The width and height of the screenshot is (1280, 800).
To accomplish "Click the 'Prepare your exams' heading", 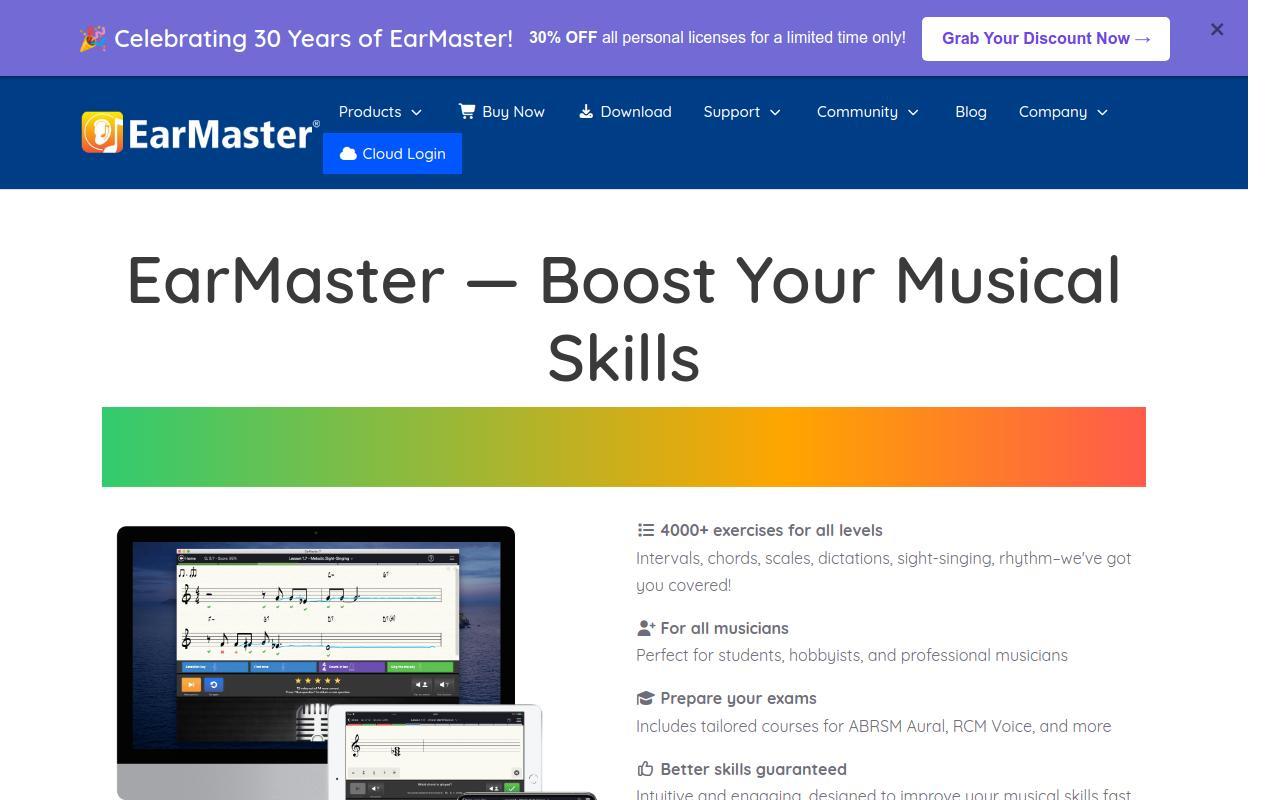I will pos(738,698).
